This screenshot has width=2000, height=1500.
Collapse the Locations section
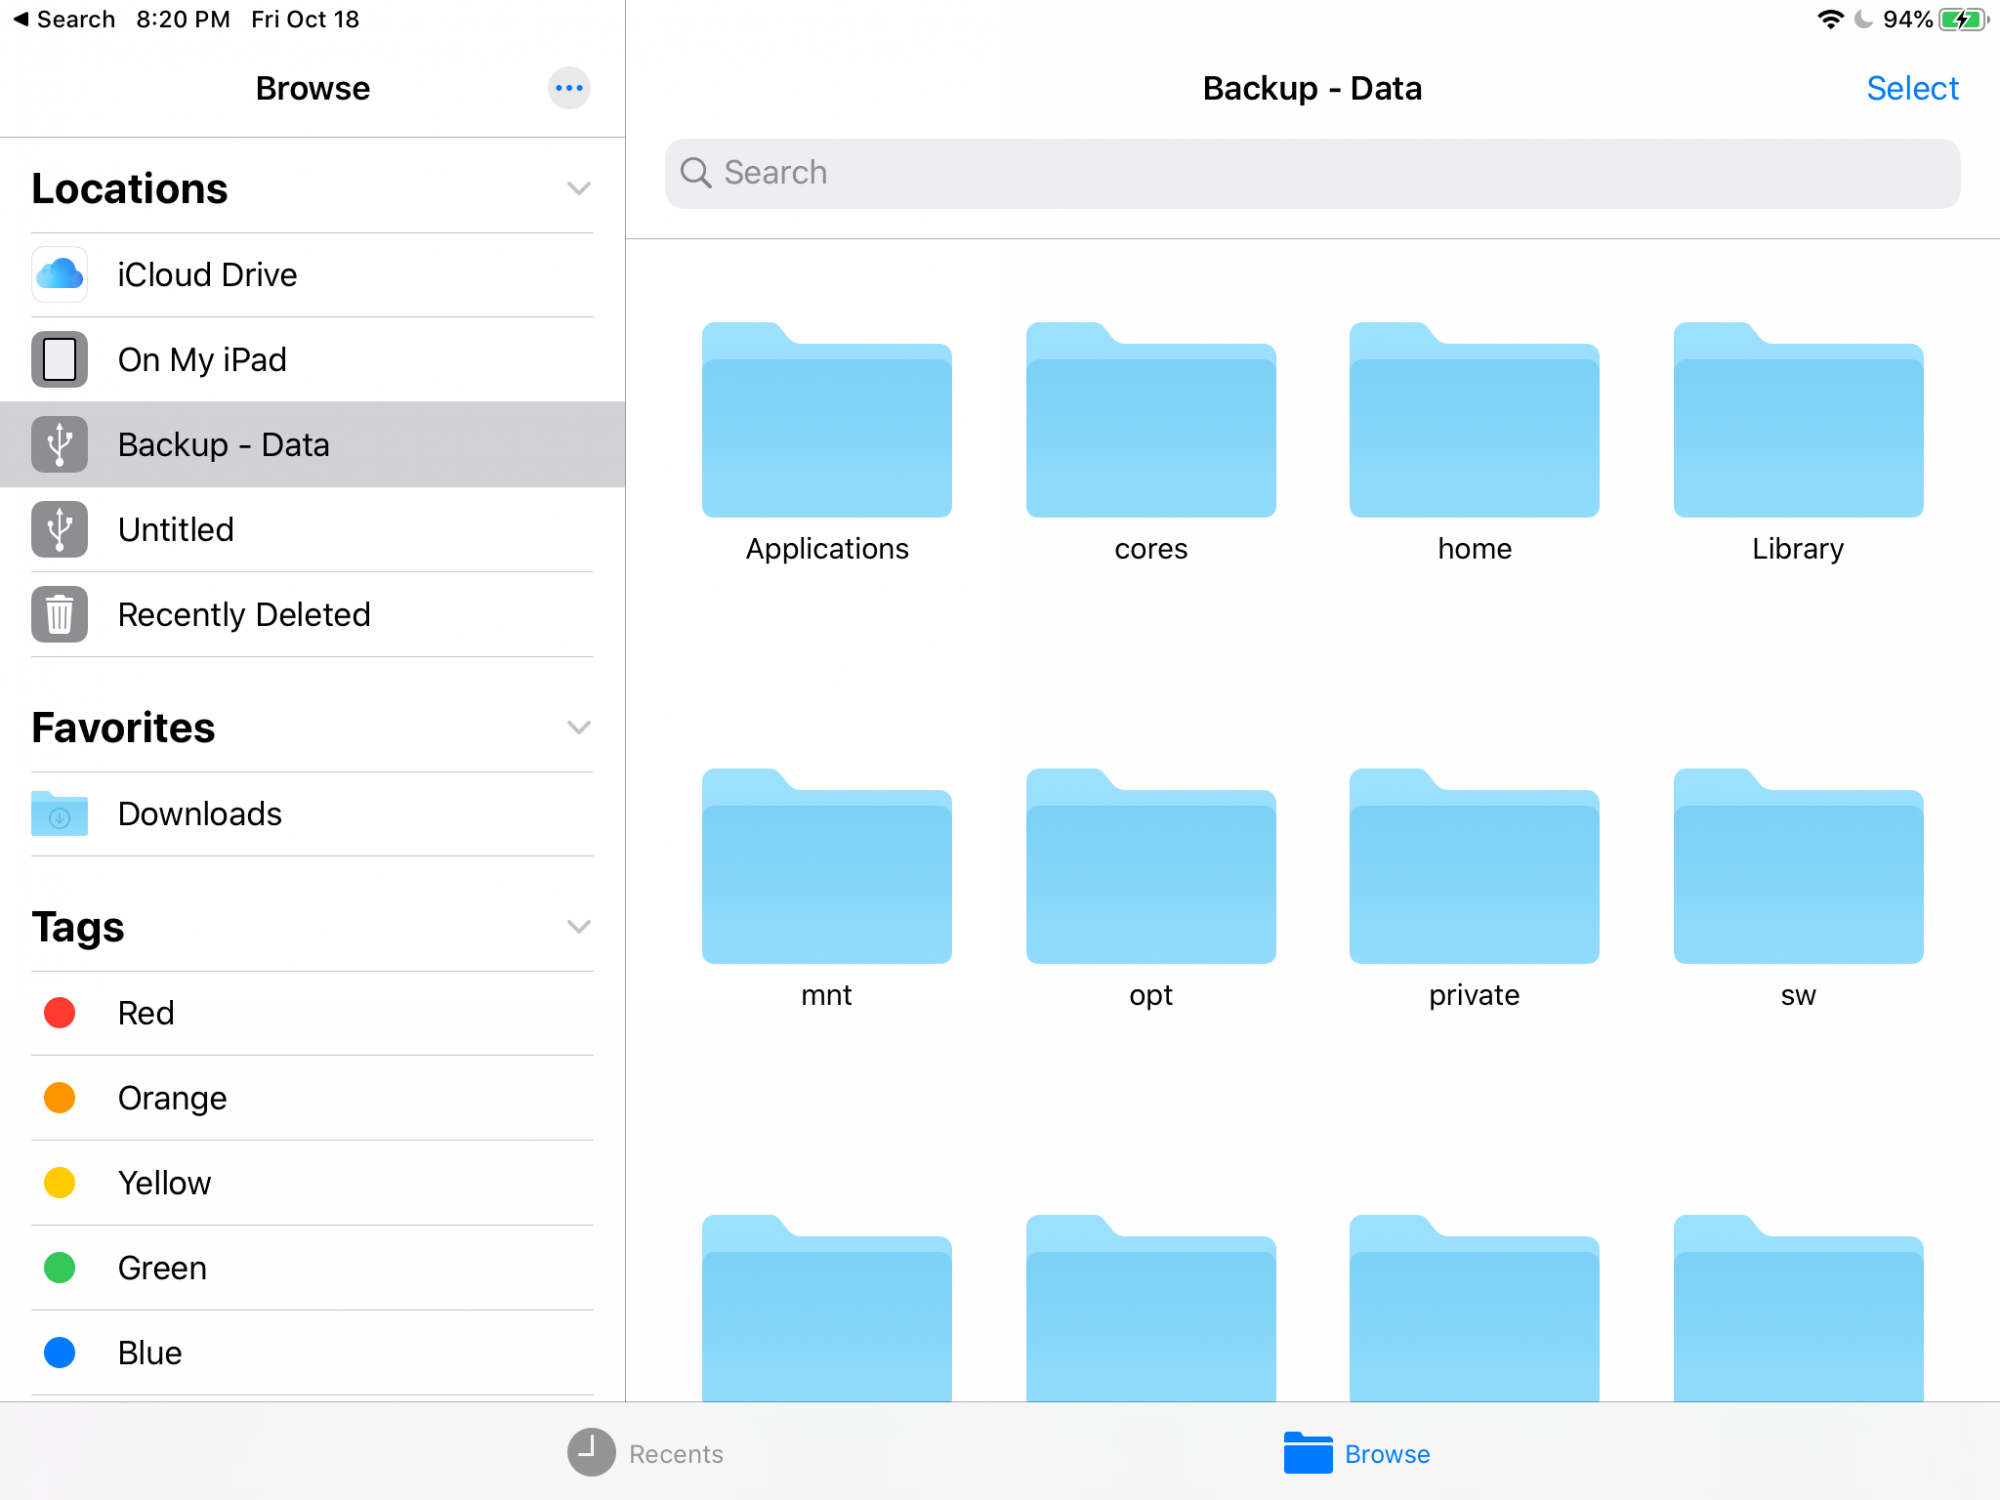578,189
